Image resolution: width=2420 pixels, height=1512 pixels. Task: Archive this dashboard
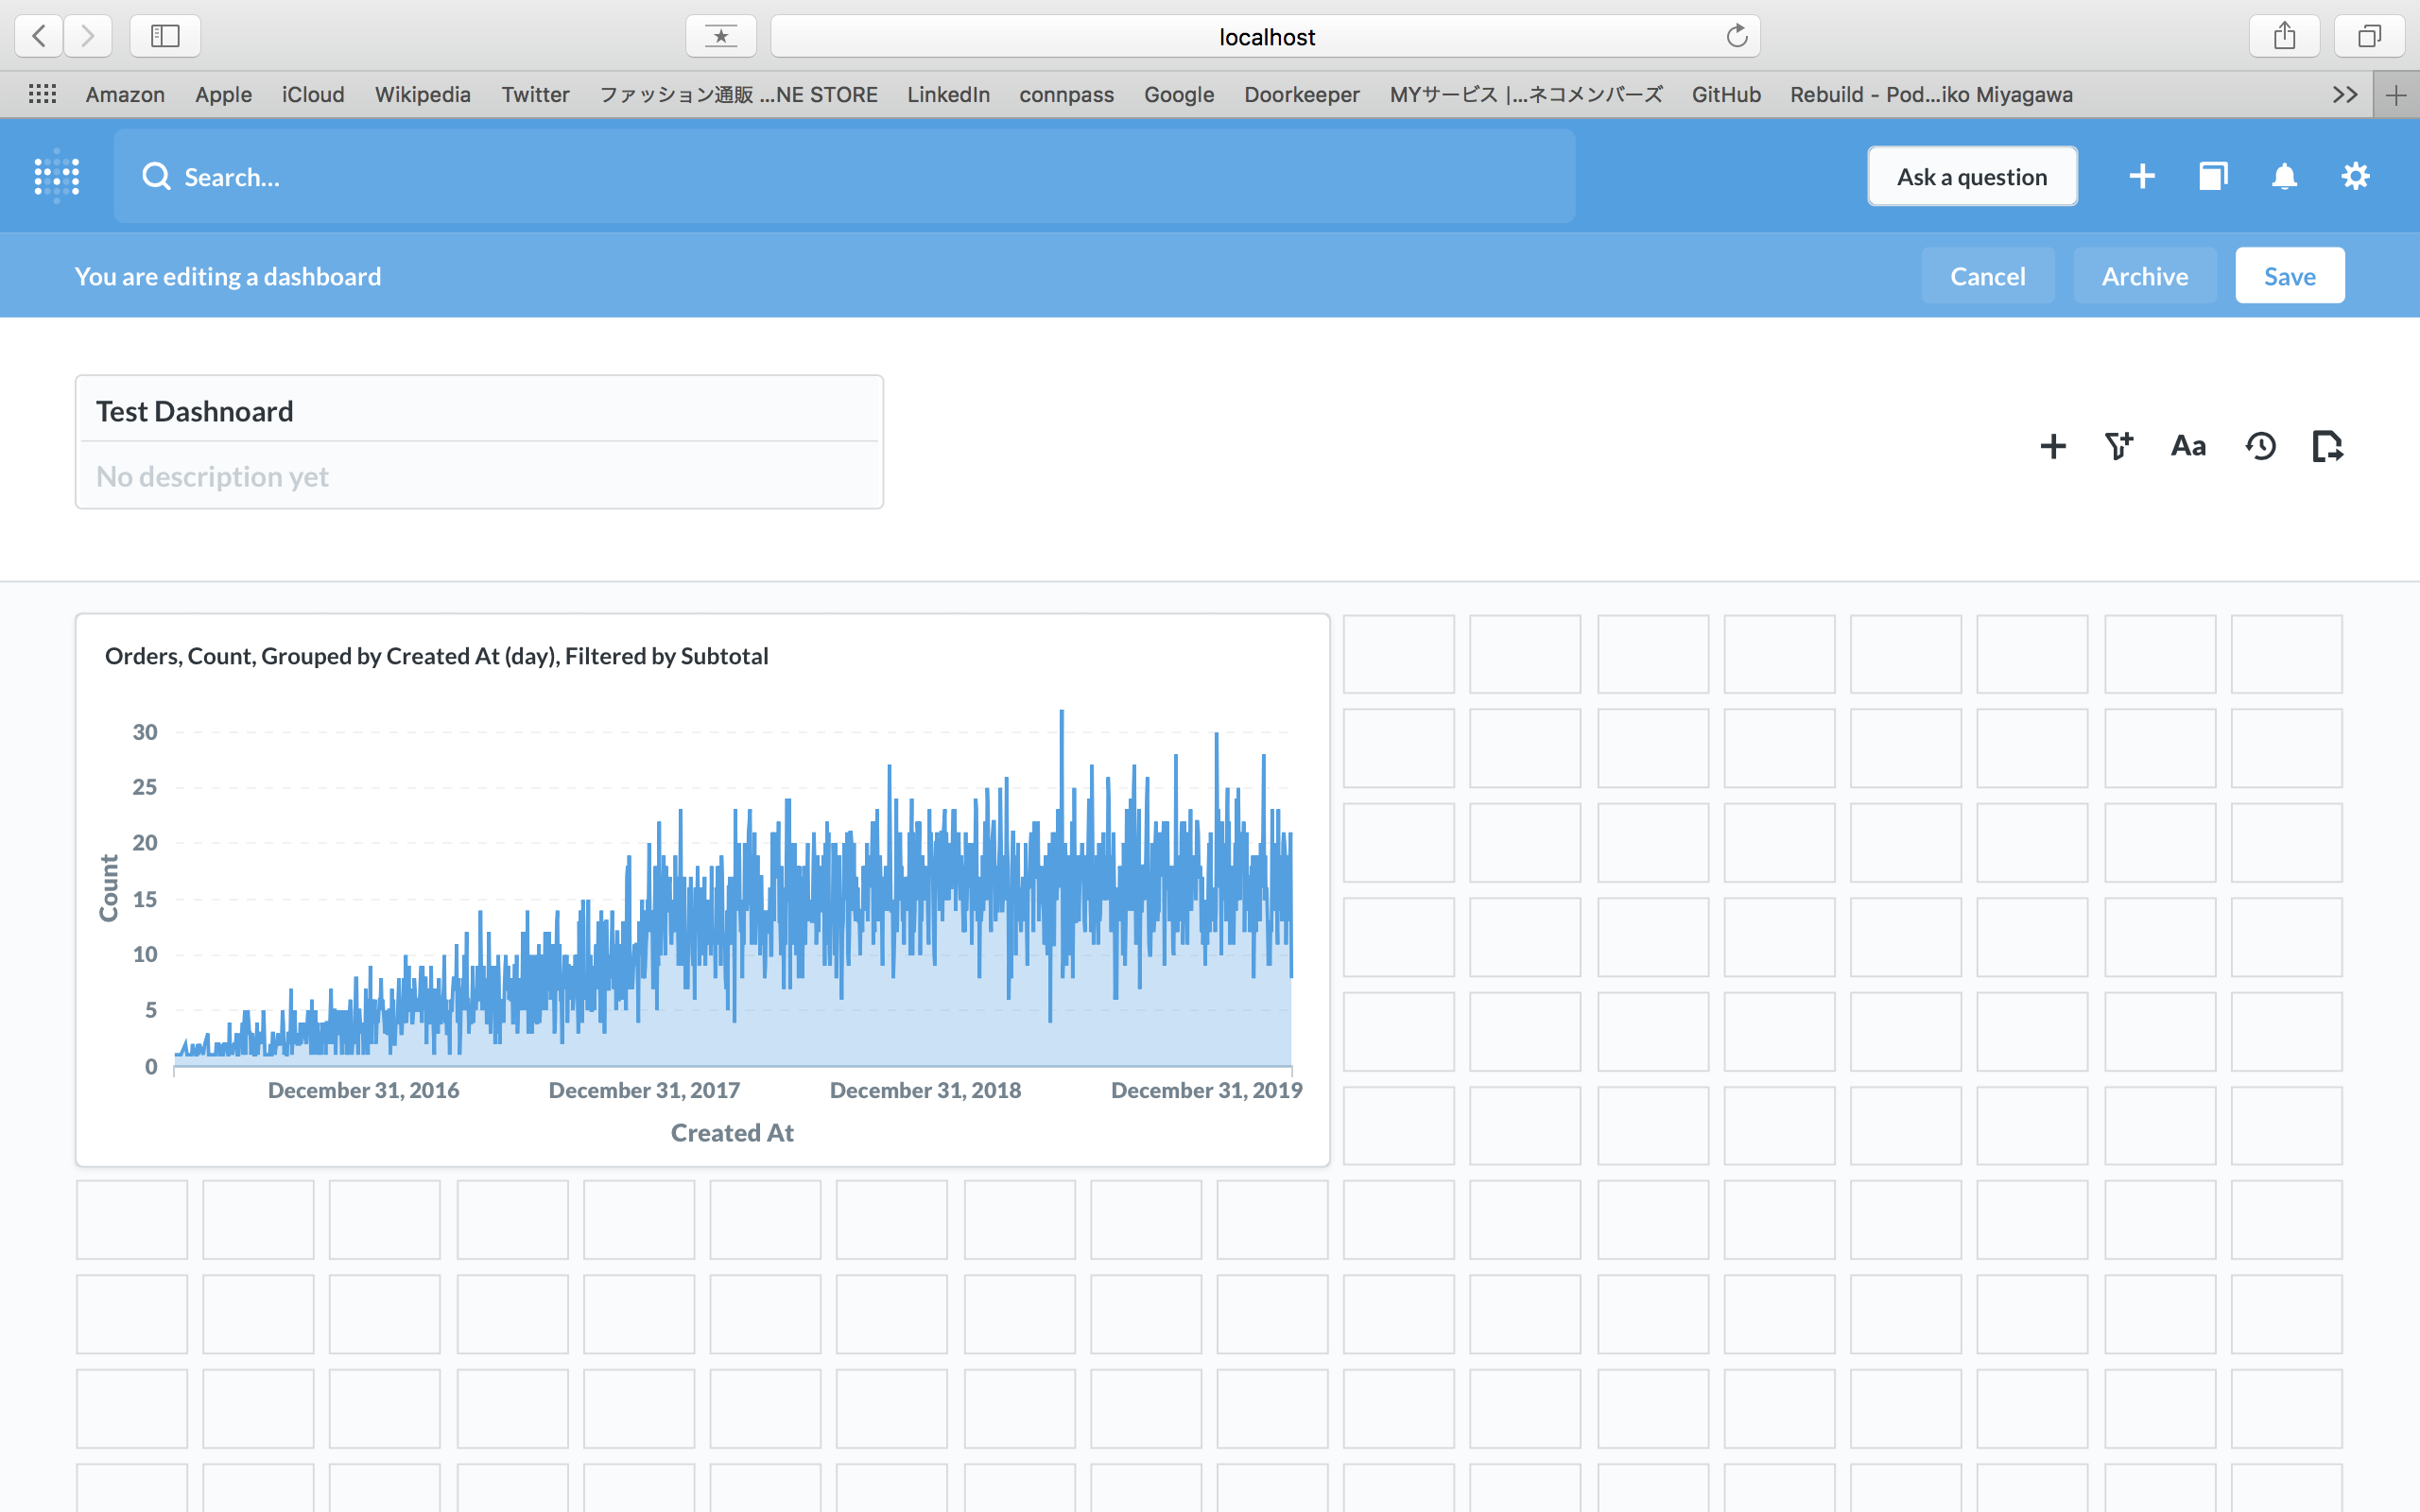pos(2144,276)
